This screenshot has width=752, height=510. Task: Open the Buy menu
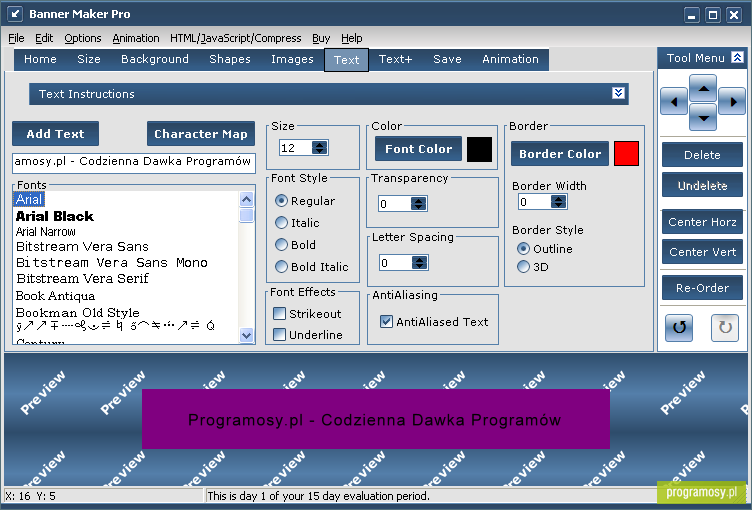(x=321, y=38)
